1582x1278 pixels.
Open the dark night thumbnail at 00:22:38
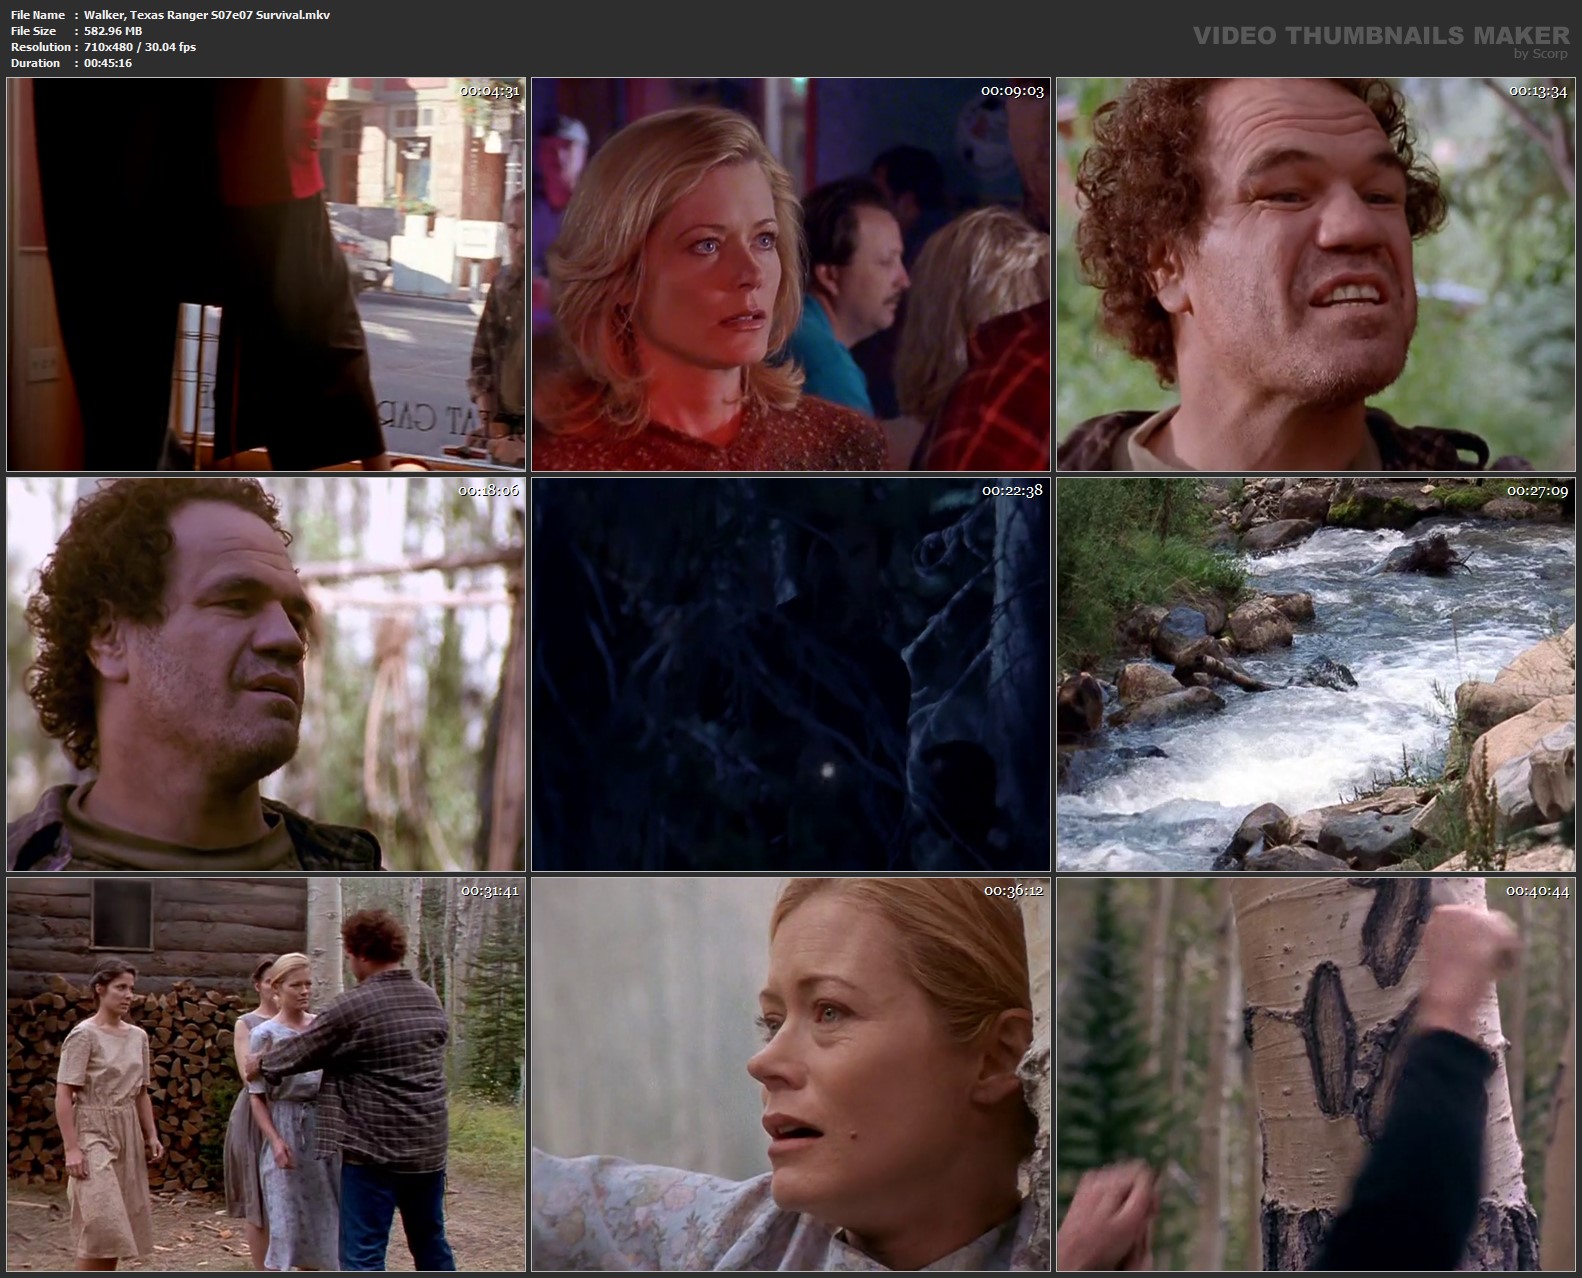(x=791, y=674)
